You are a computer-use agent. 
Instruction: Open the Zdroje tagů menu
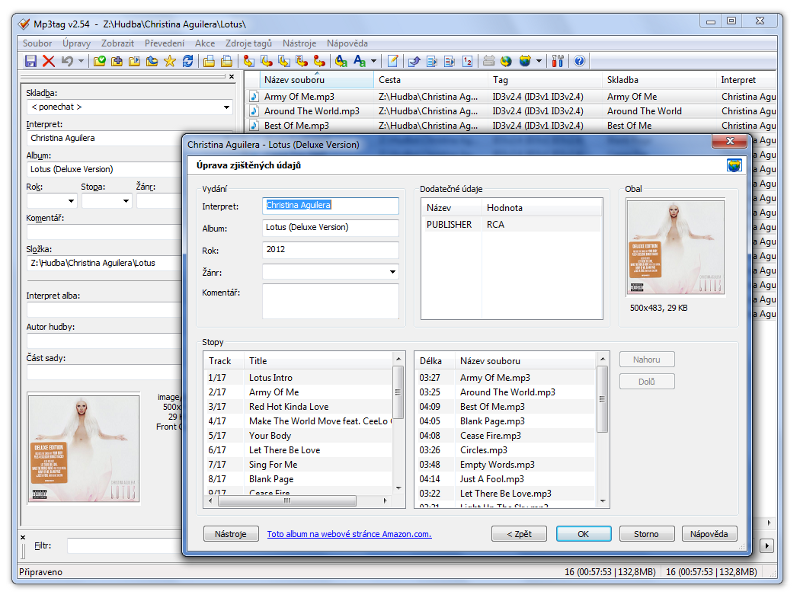248,44
